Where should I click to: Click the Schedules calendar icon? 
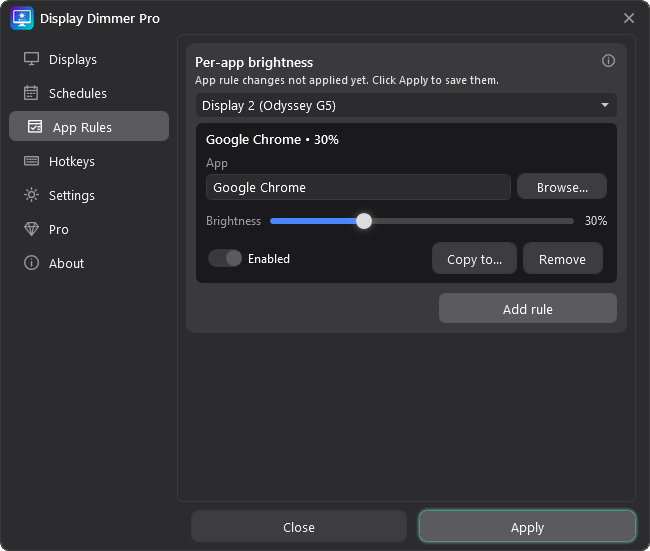31,93
